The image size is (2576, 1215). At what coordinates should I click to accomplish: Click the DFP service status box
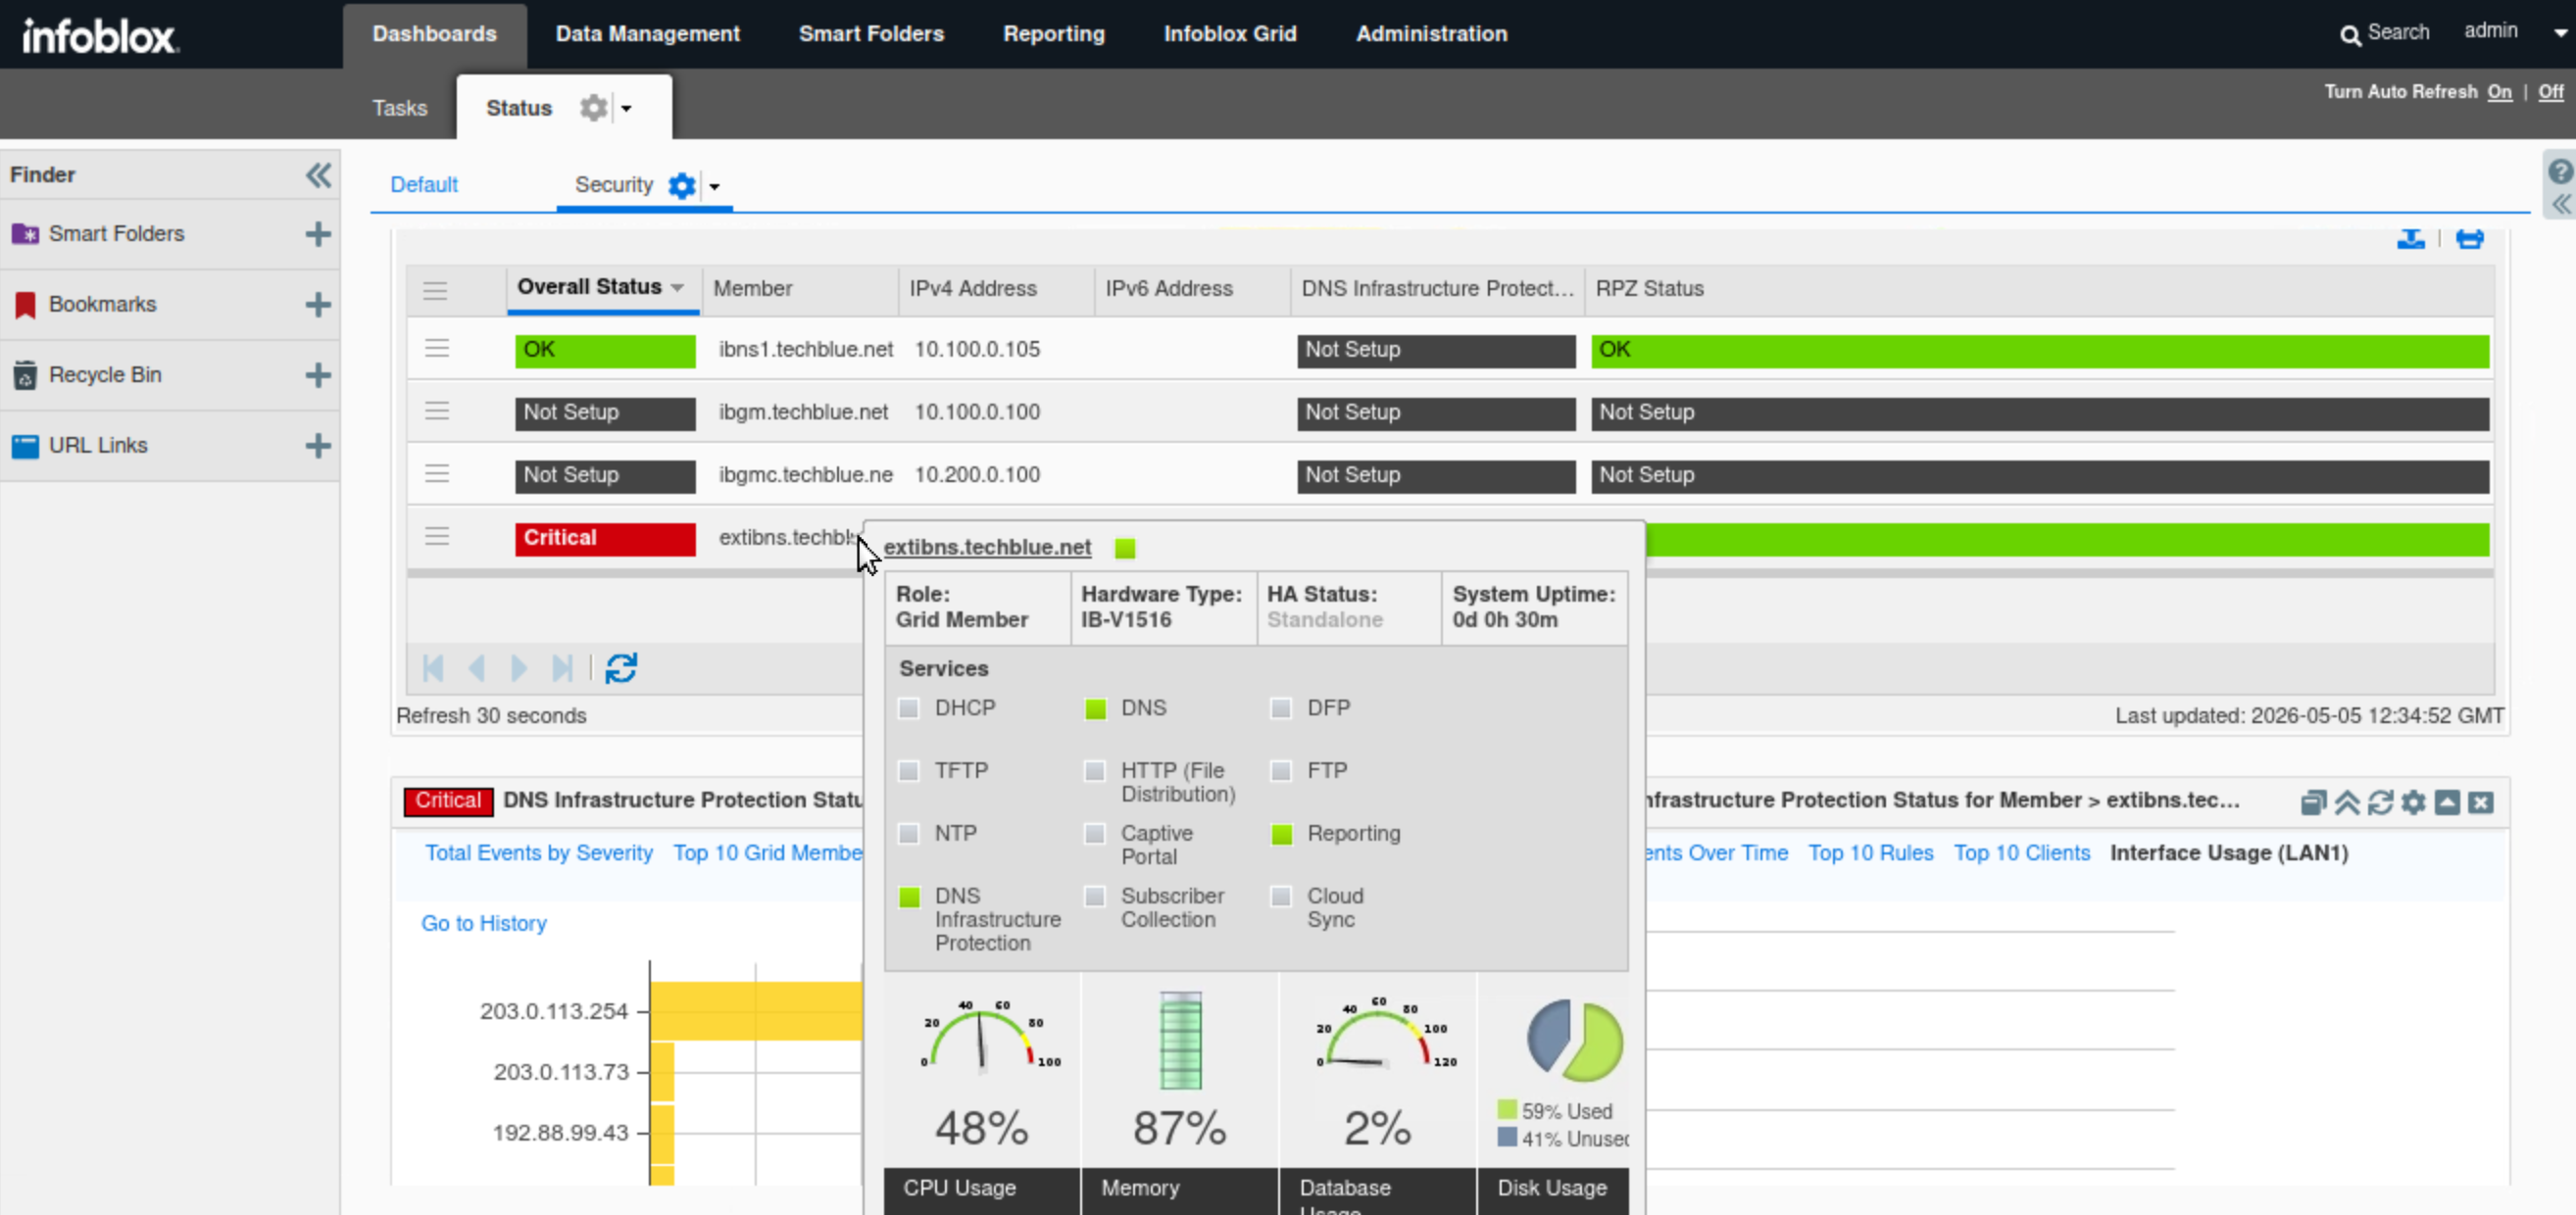[x=1281, y=709]
